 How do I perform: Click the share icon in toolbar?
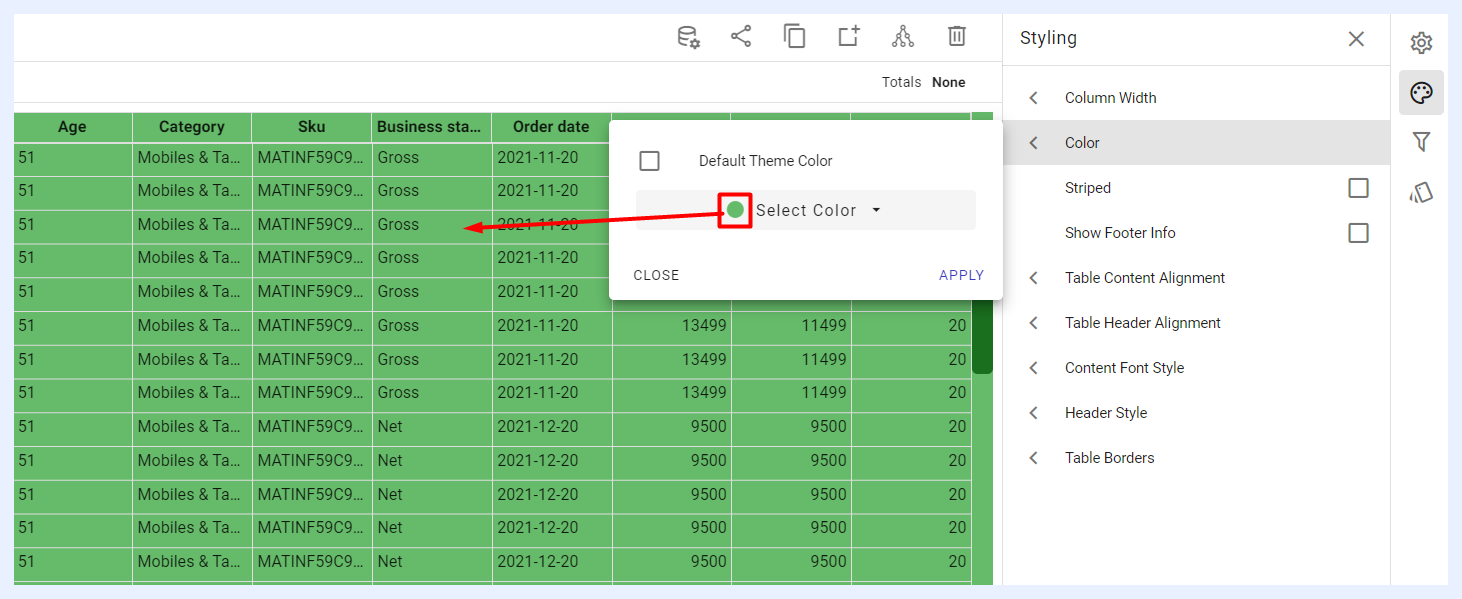pyautogui.click(x=741, y=37)
